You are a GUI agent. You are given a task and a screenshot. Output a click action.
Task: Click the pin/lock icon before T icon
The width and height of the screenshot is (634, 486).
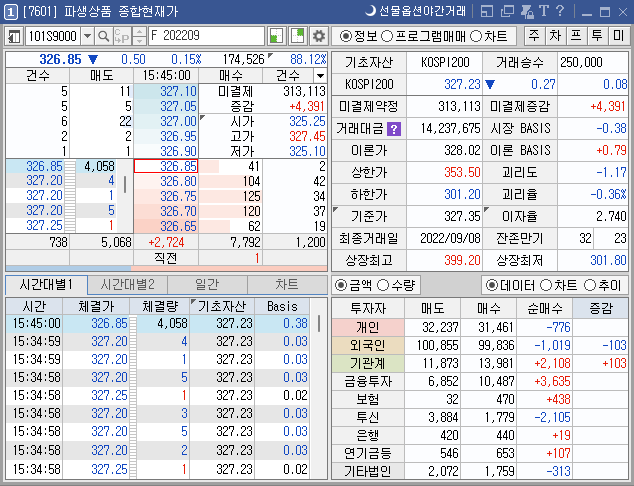point(527,11)
